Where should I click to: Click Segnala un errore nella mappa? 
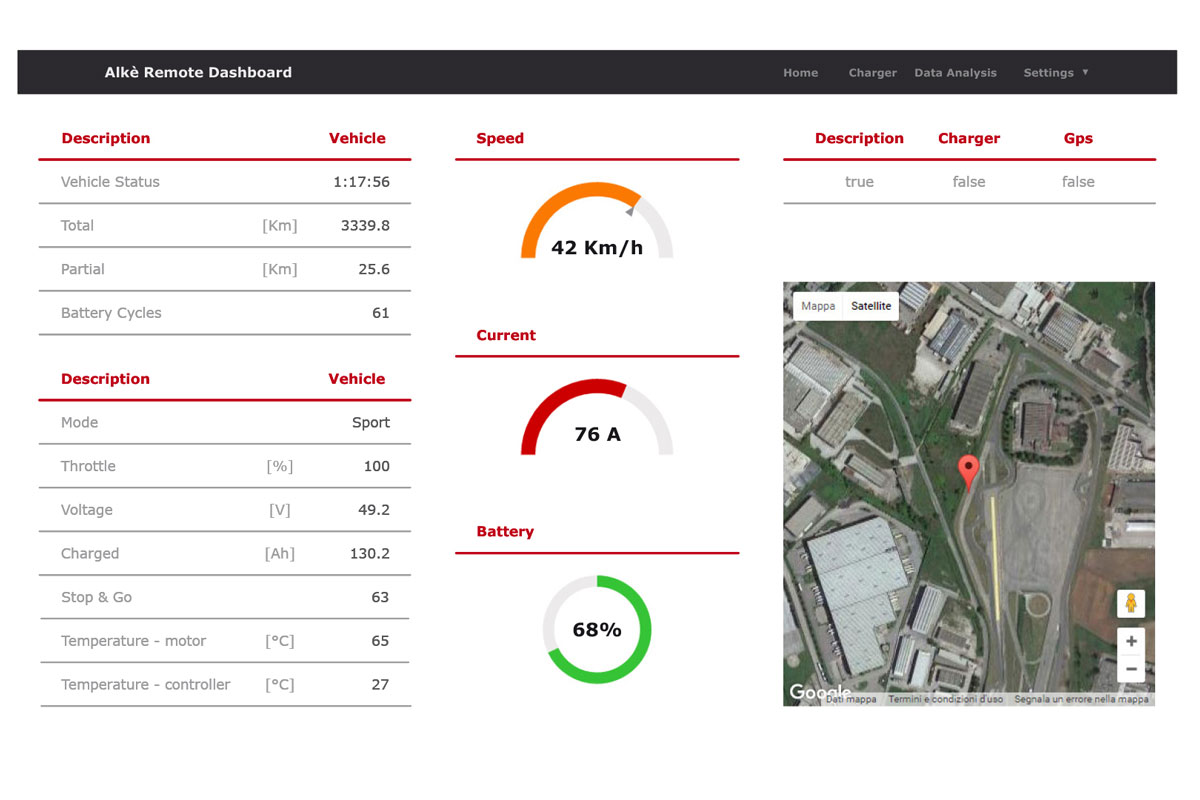pos(1081,700)
